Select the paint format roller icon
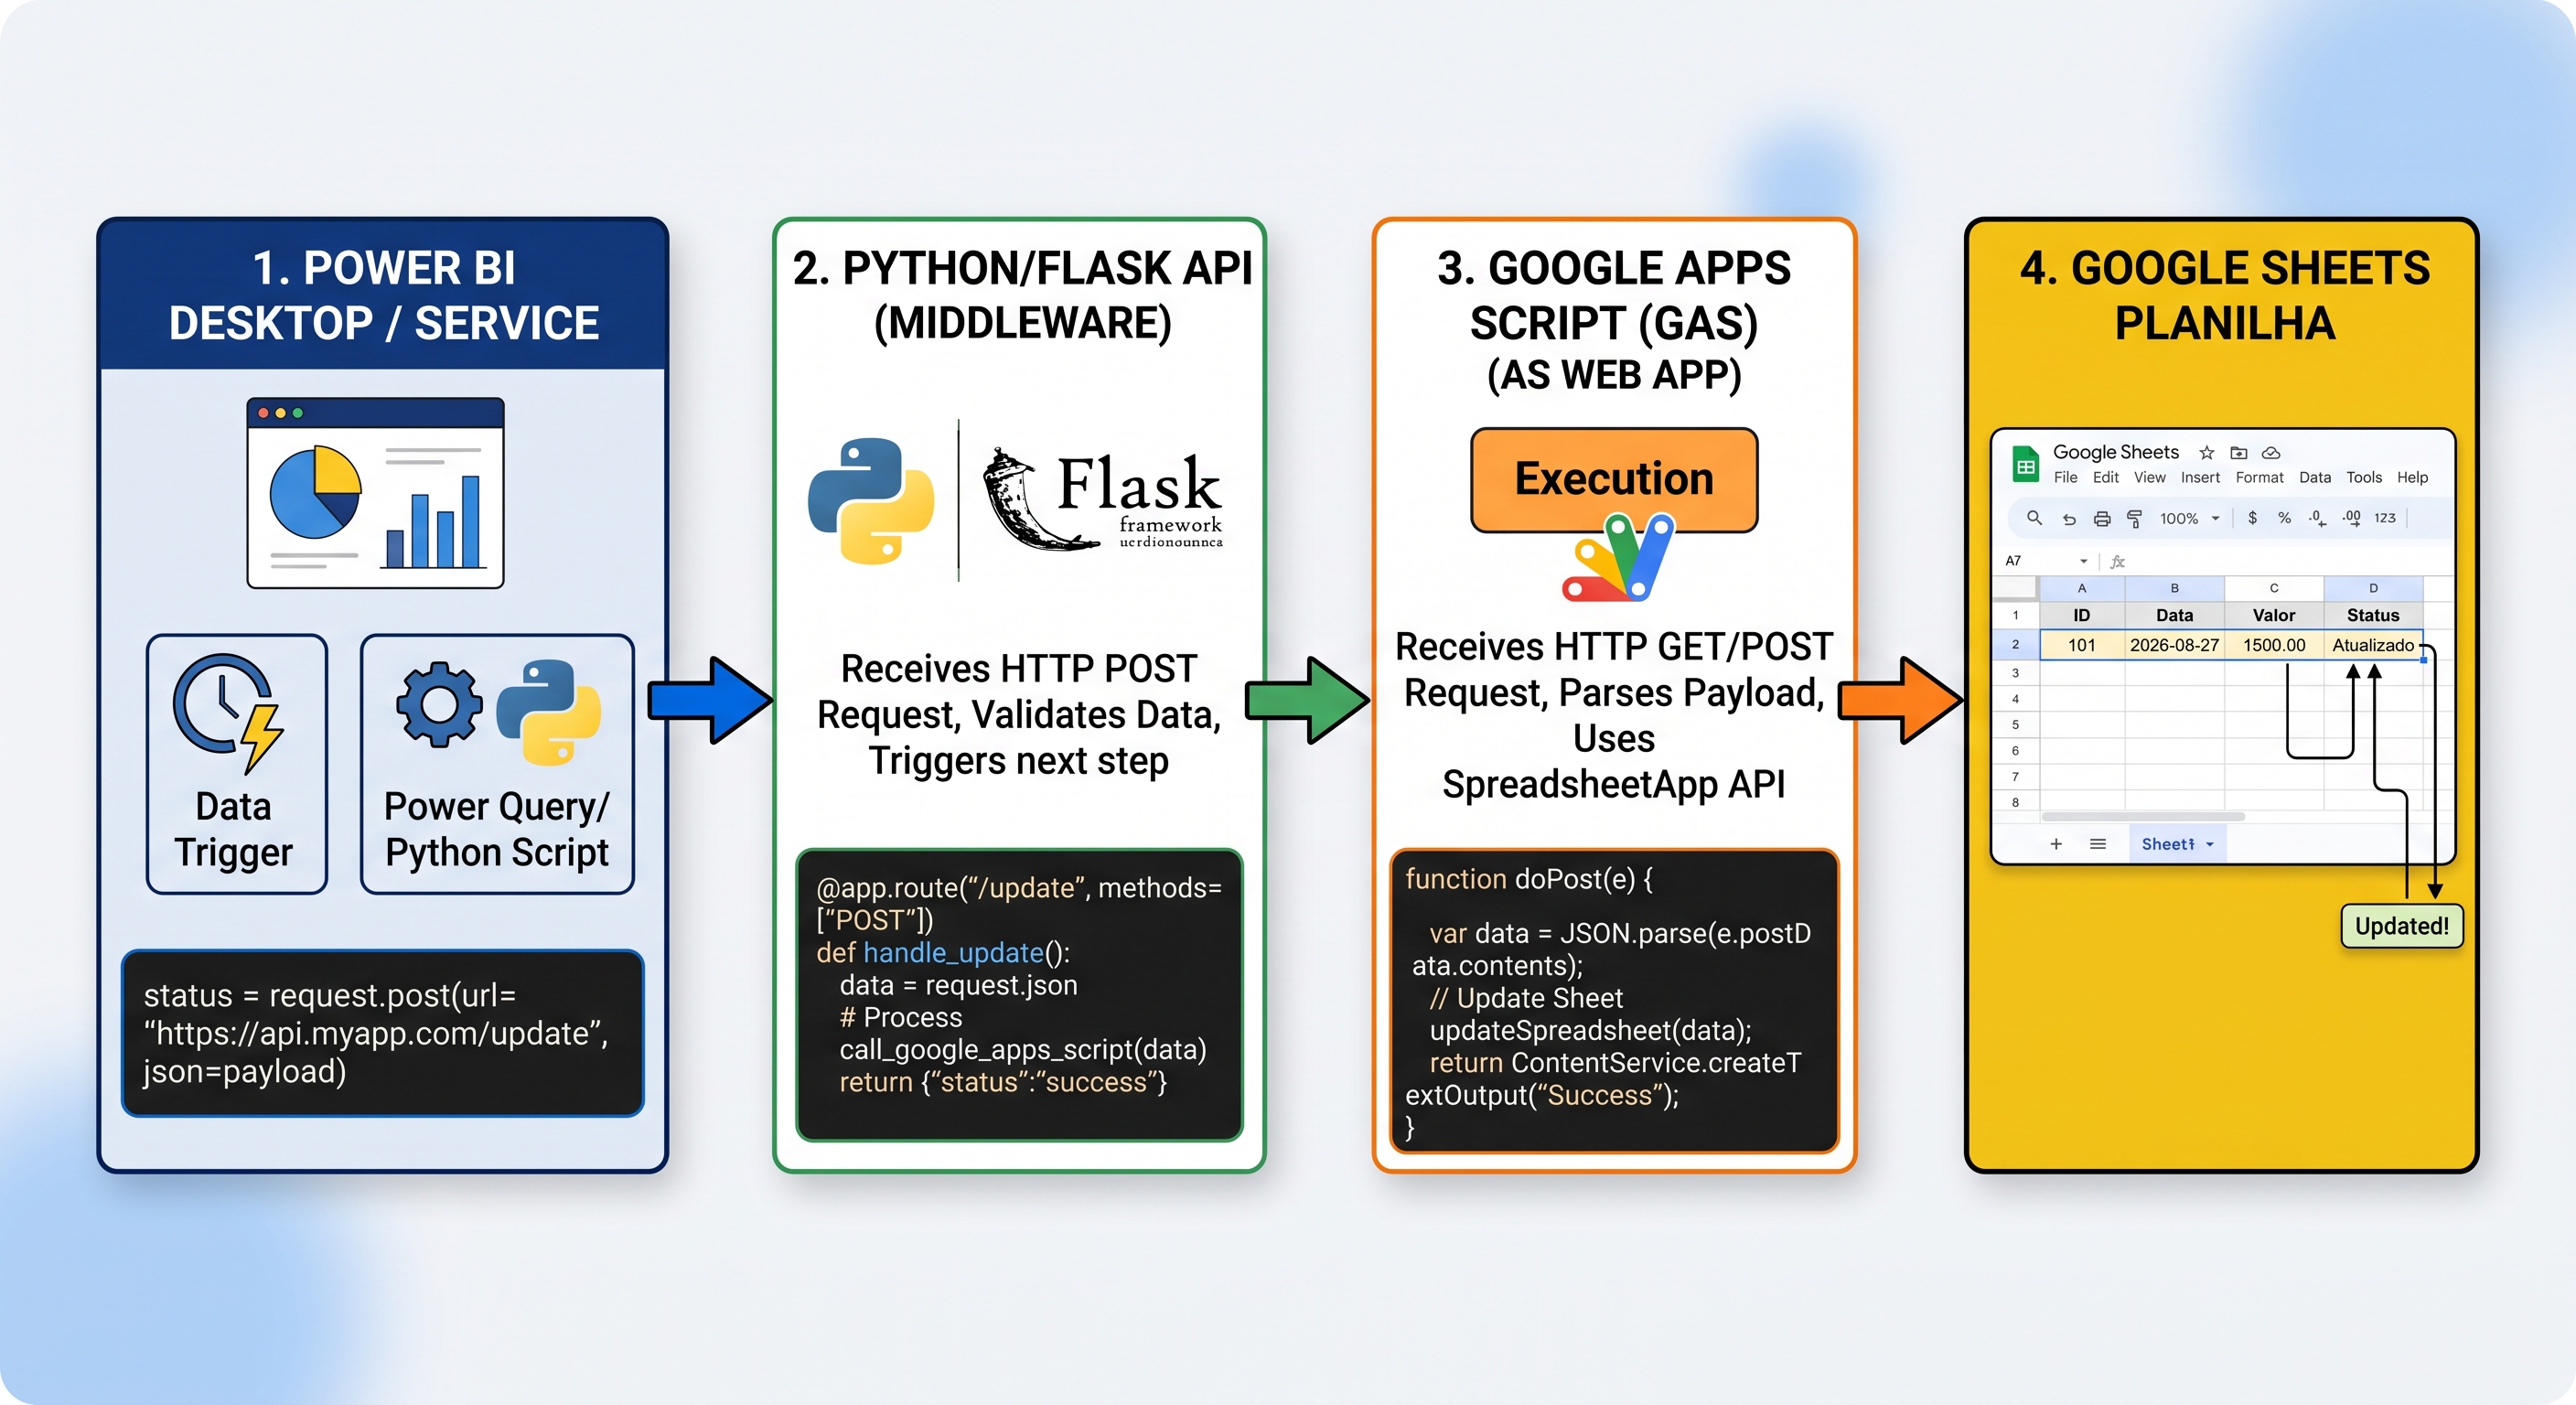 tap(2134, 518)
